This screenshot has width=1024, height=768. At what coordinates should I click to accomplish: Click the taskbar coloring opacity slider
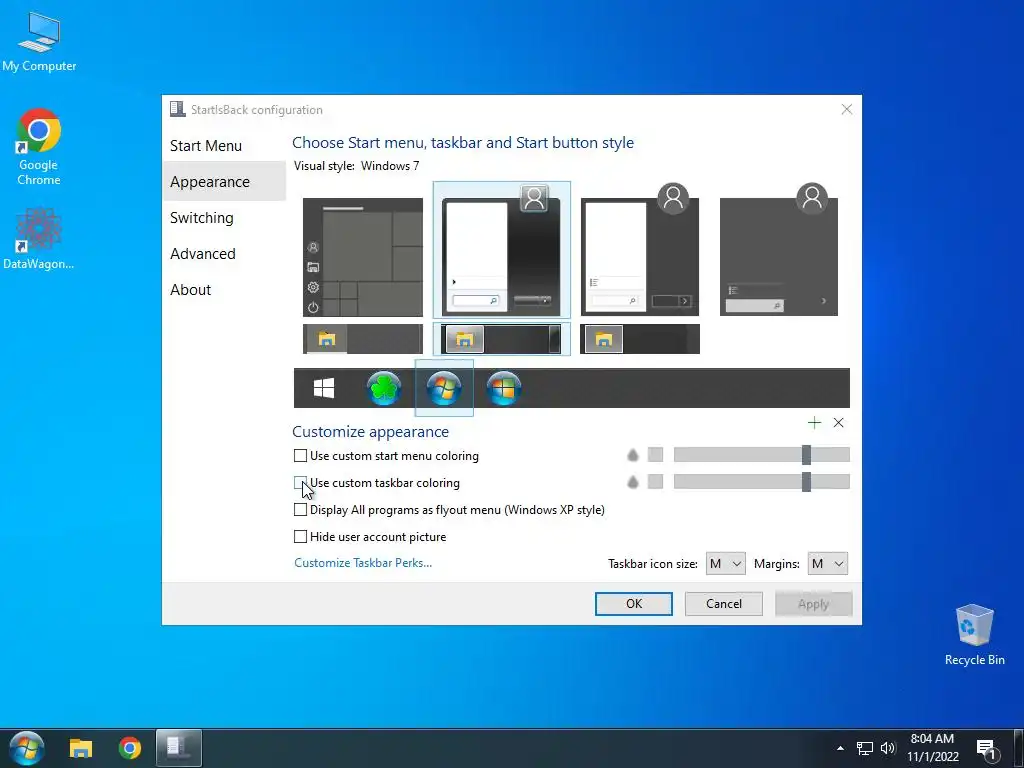(761, 482)
